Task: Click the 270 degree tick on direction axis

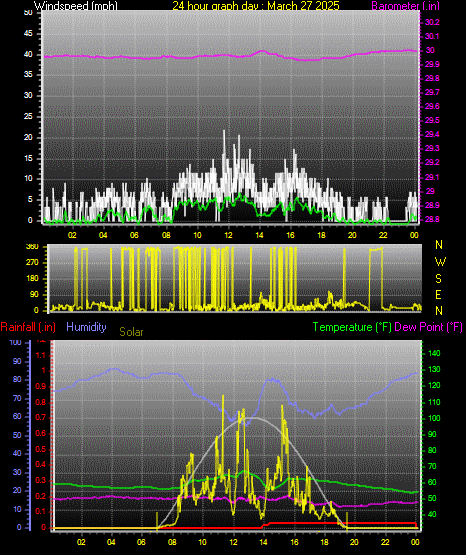Action: [32, 263]
